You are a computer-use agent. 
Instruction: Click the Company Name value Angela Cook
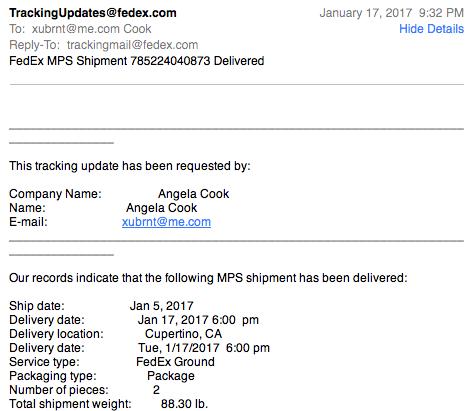tap(194, 194)
